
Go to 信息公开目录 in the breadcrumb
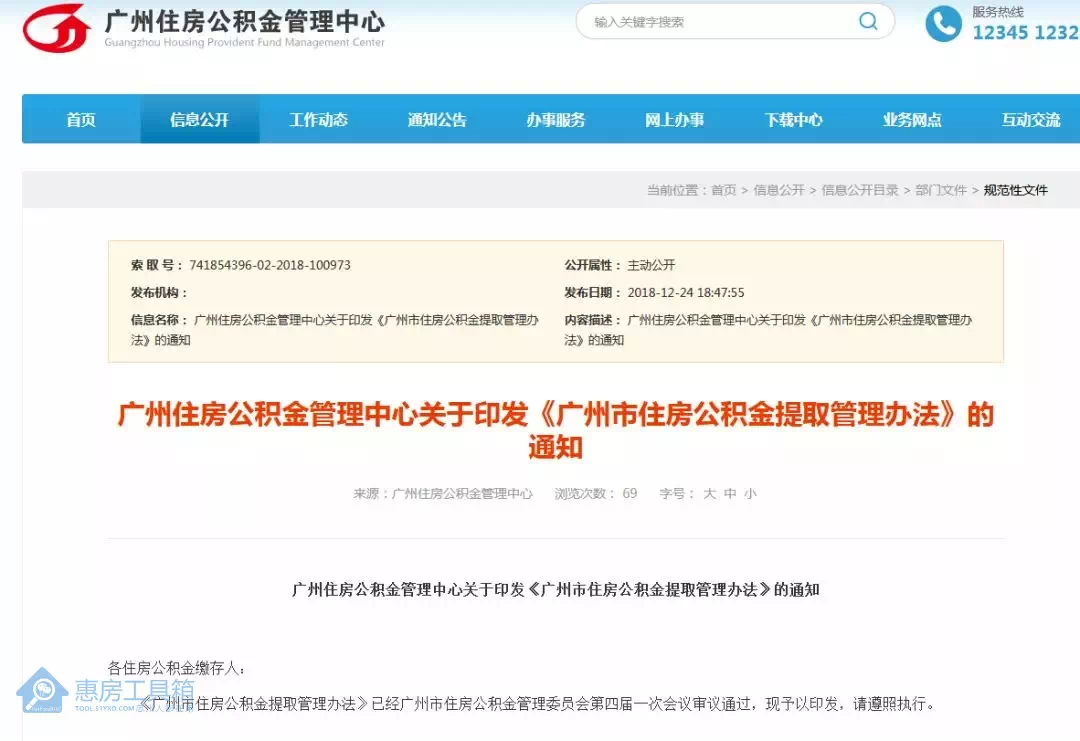point(860,190)
